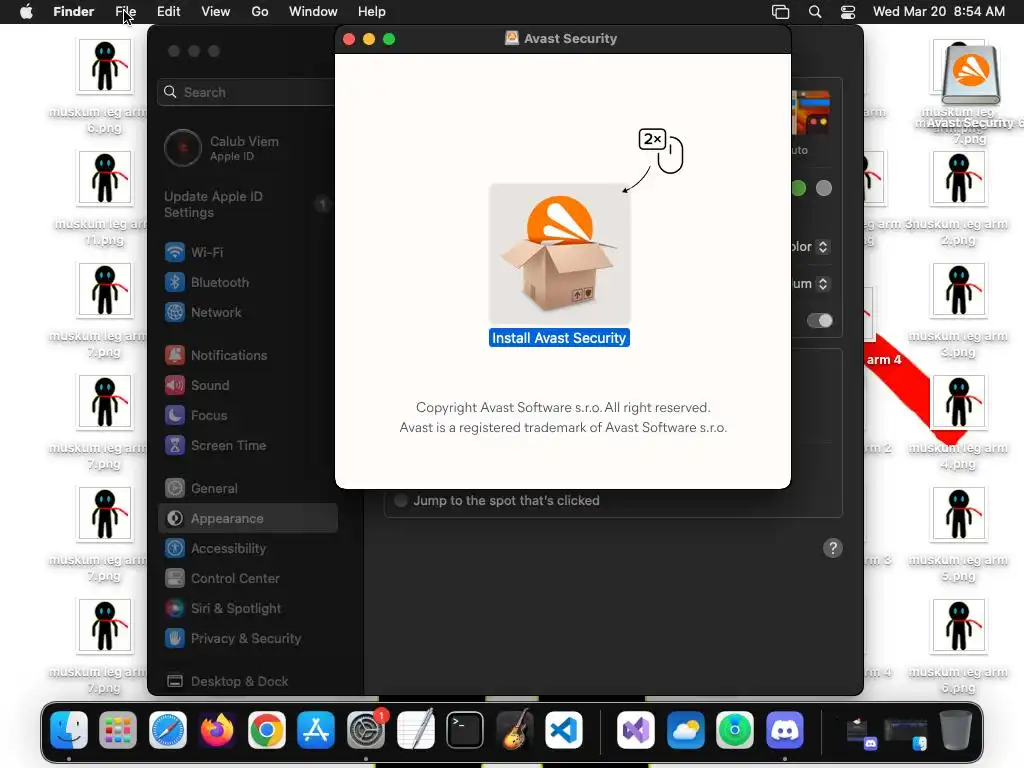Open the Trash in the Dock
The height and width of the screenshot is (768, 1024).
[955, 730]
